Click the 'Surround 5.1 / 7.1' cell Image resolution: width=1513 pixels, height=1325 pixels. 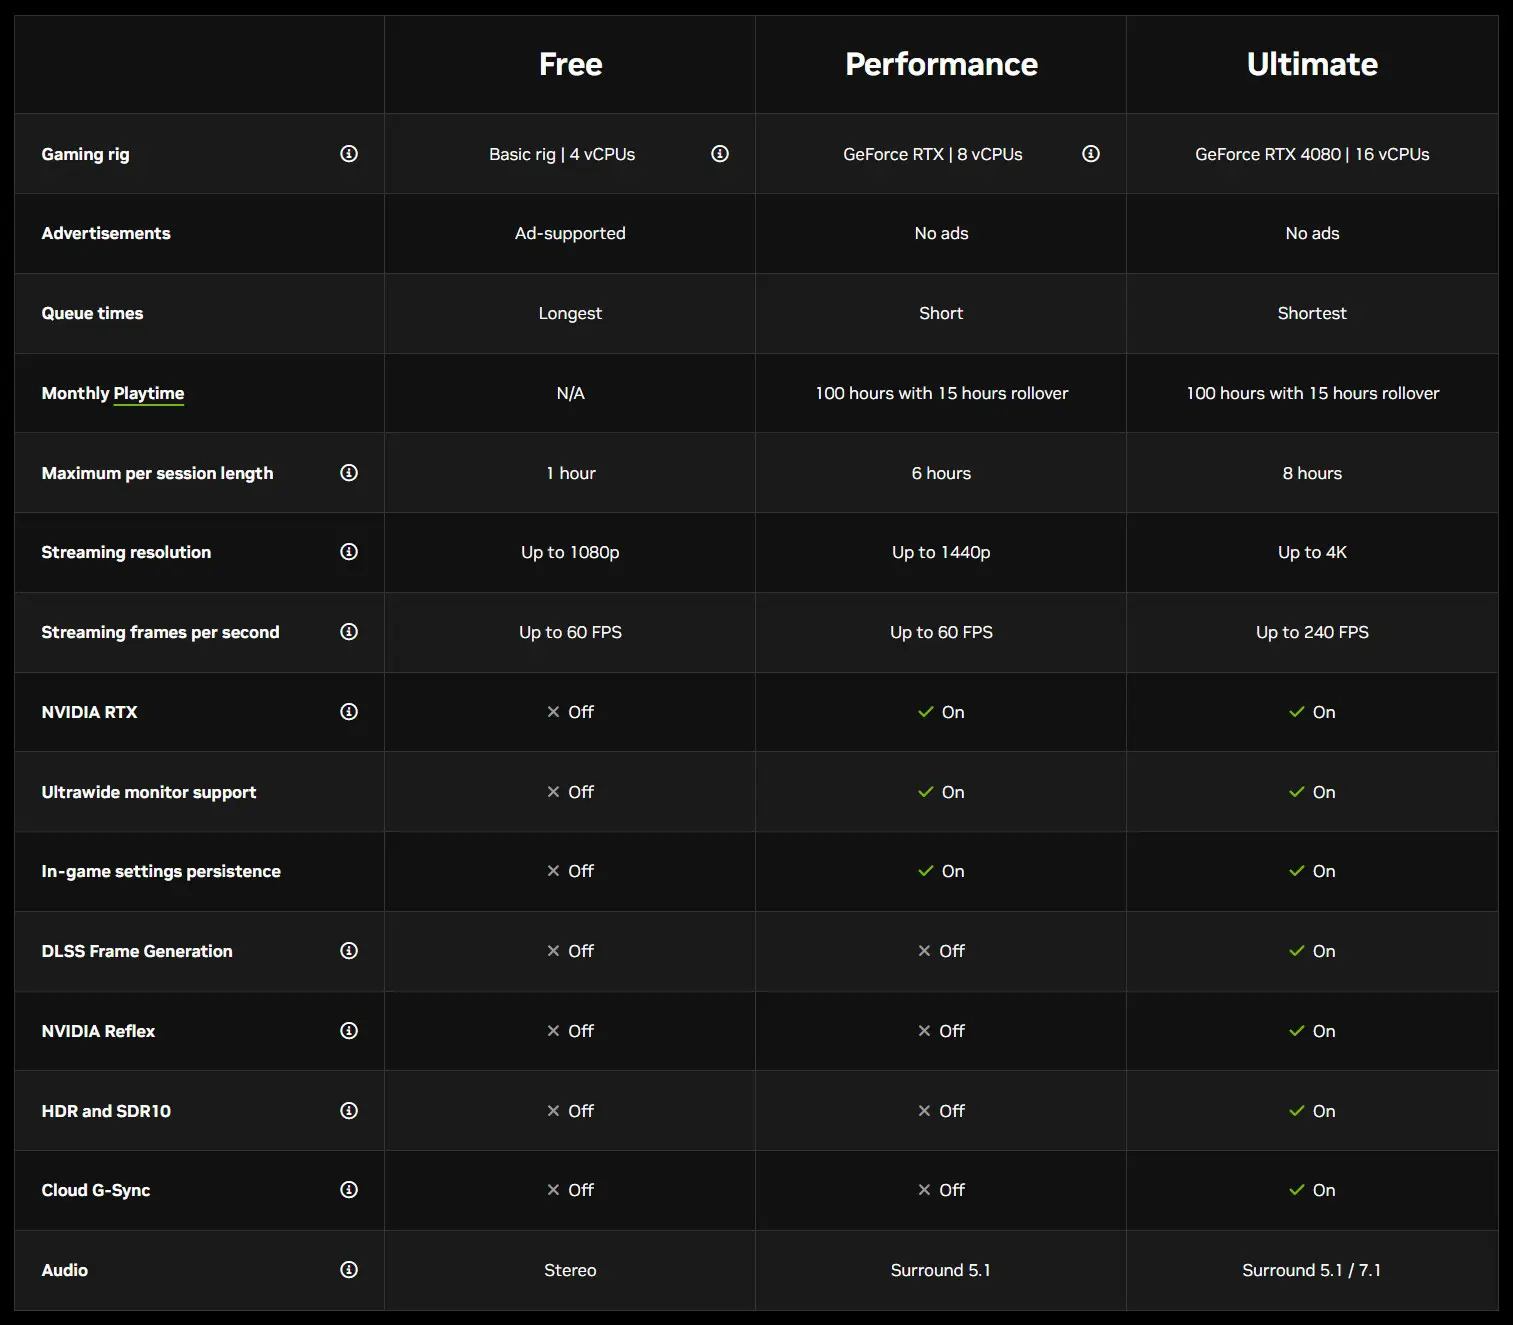coord(1312,1270)
